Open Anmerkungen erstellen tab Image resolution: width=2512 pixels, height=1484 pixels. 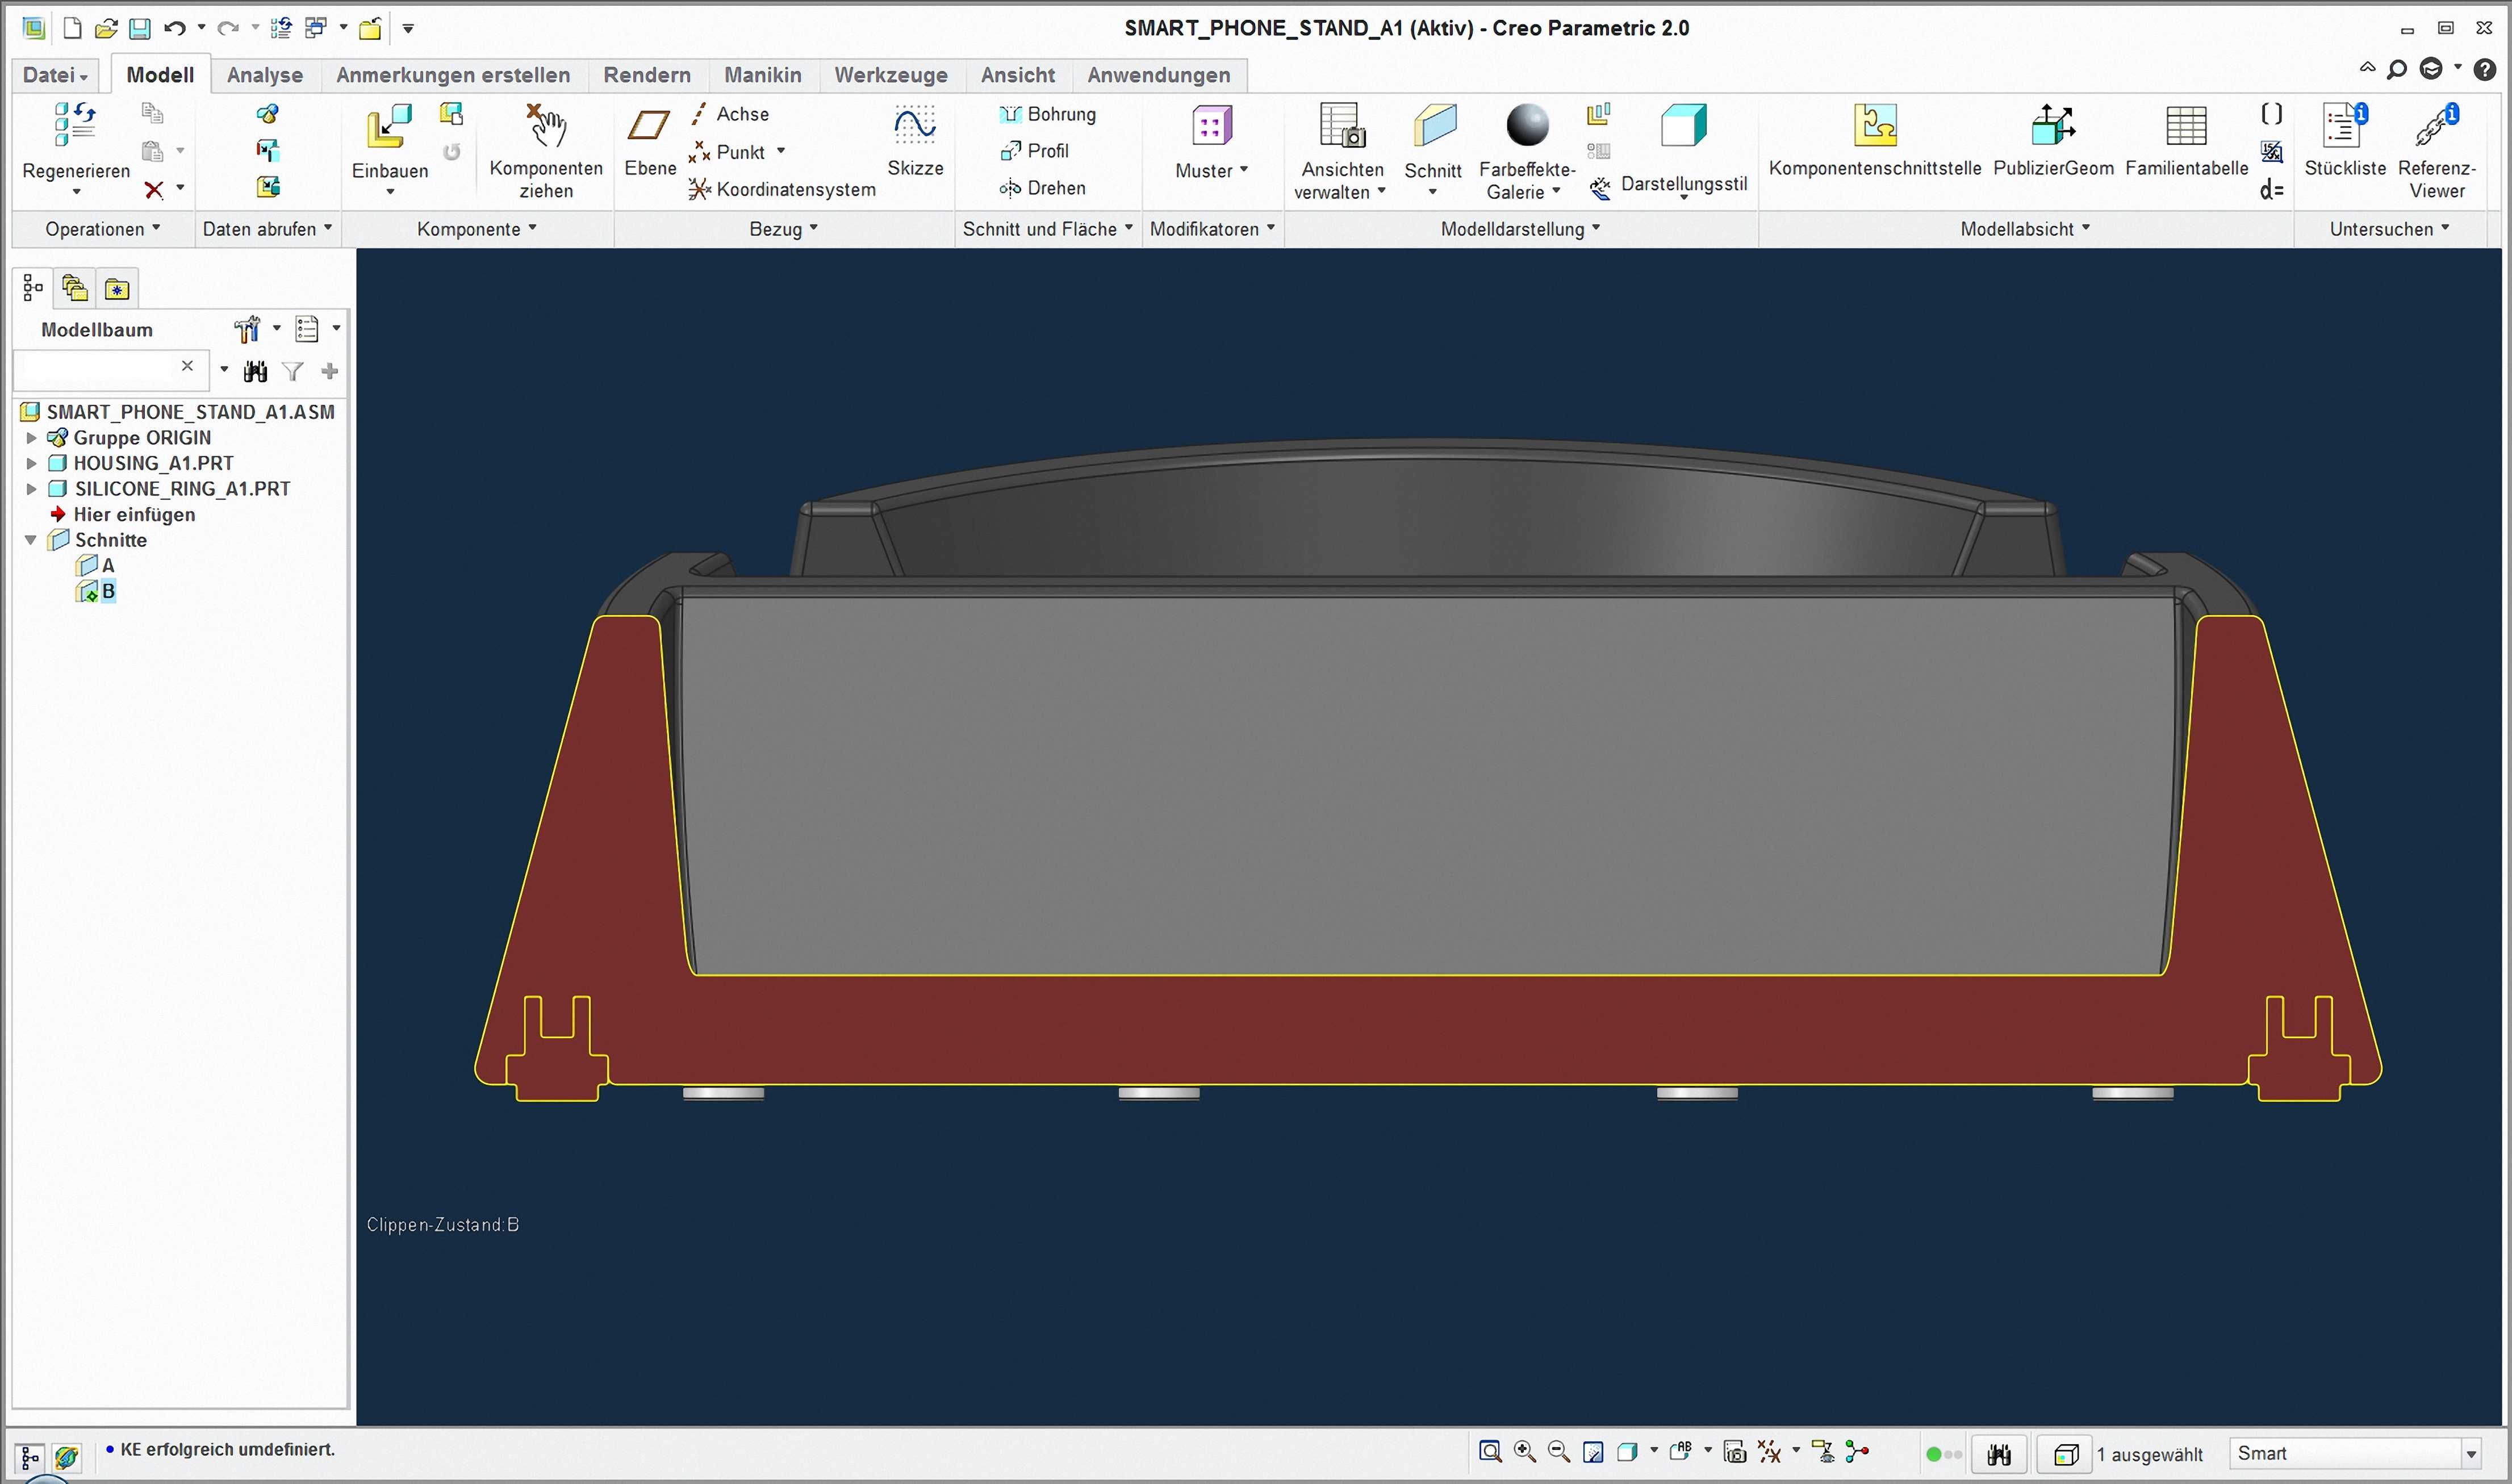click(x=453, y=75)
